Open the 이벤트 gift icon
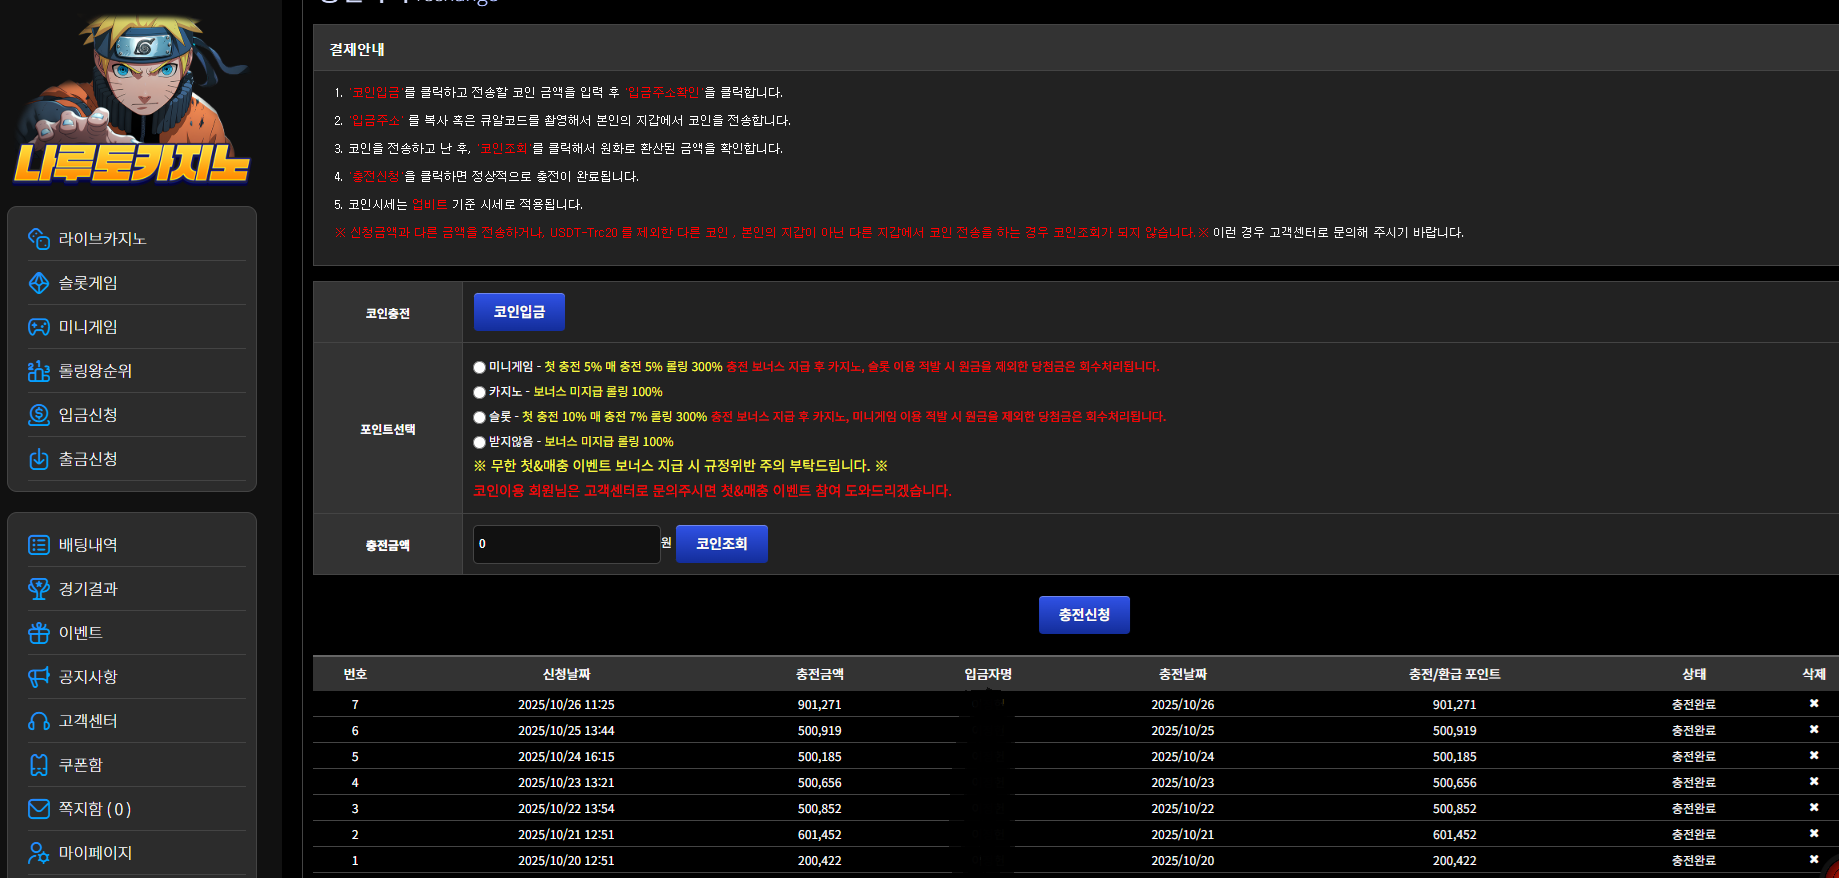Viewport: 1839px width, 878px height. [x=39, y=633]
